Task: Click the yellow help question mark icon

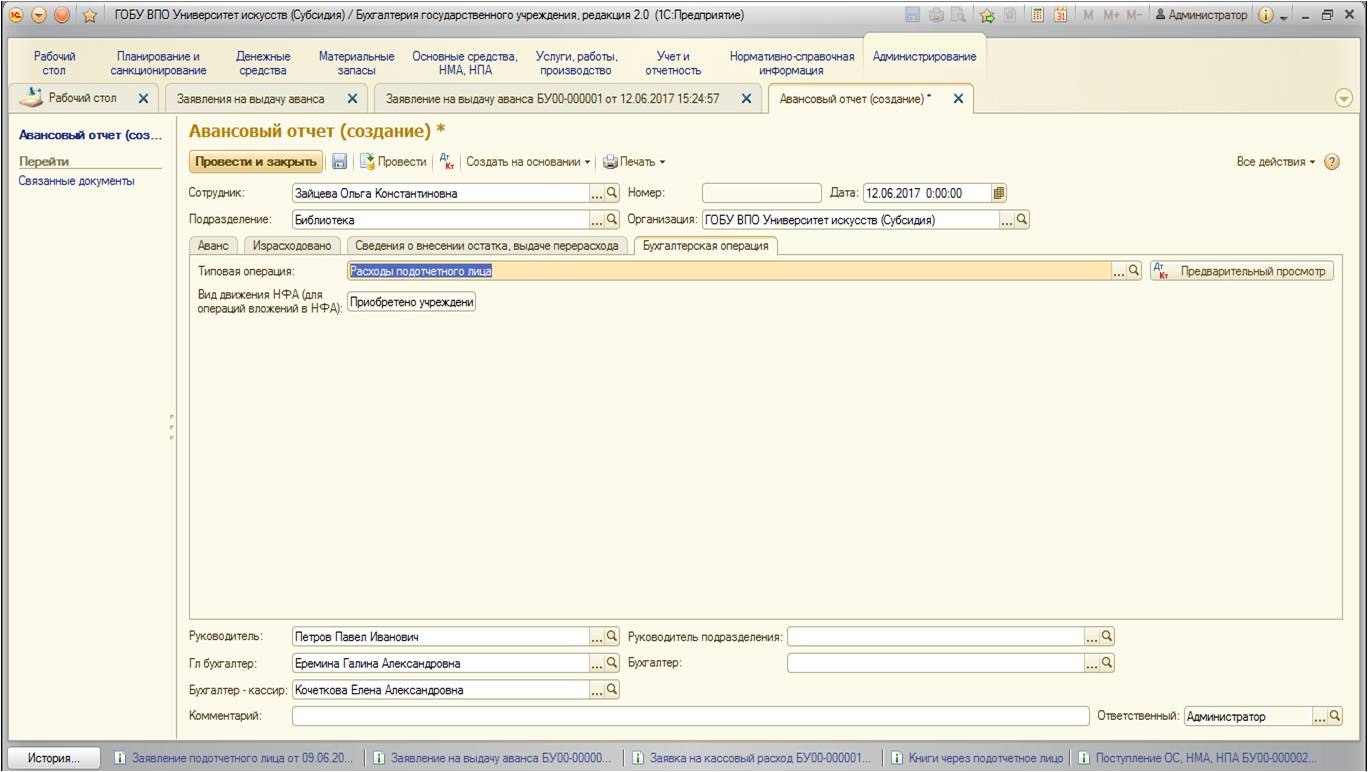Action: coord(1332,162)
